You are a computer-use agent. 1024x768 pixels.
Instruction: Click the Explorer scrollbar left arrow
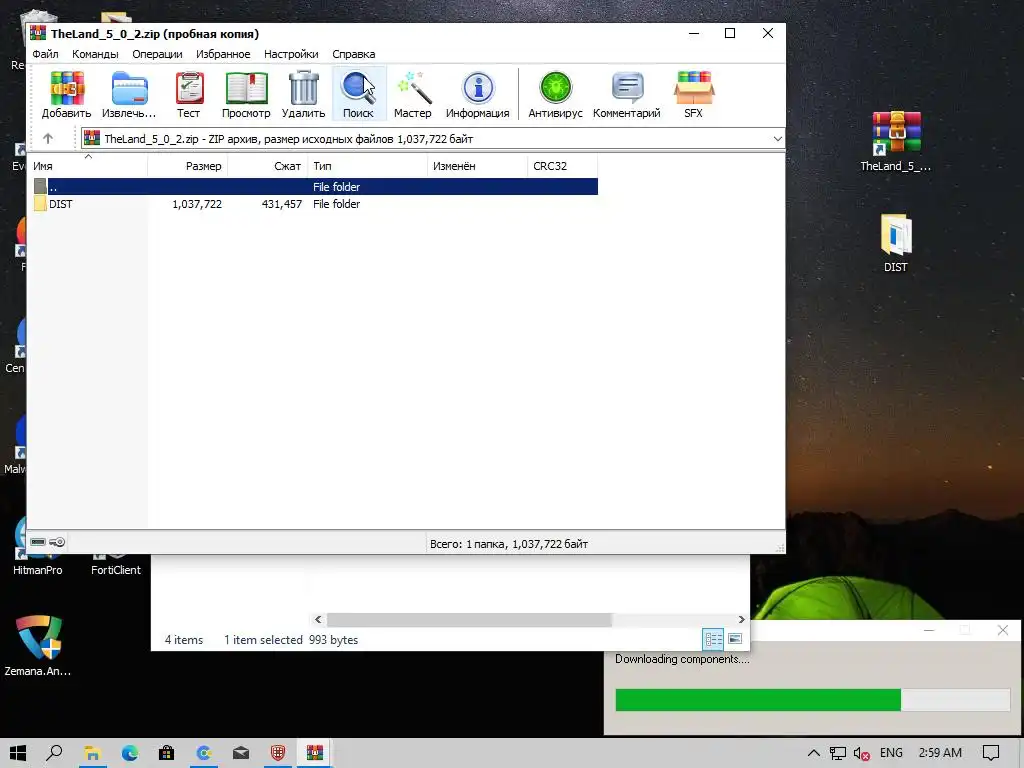(318, 620)
